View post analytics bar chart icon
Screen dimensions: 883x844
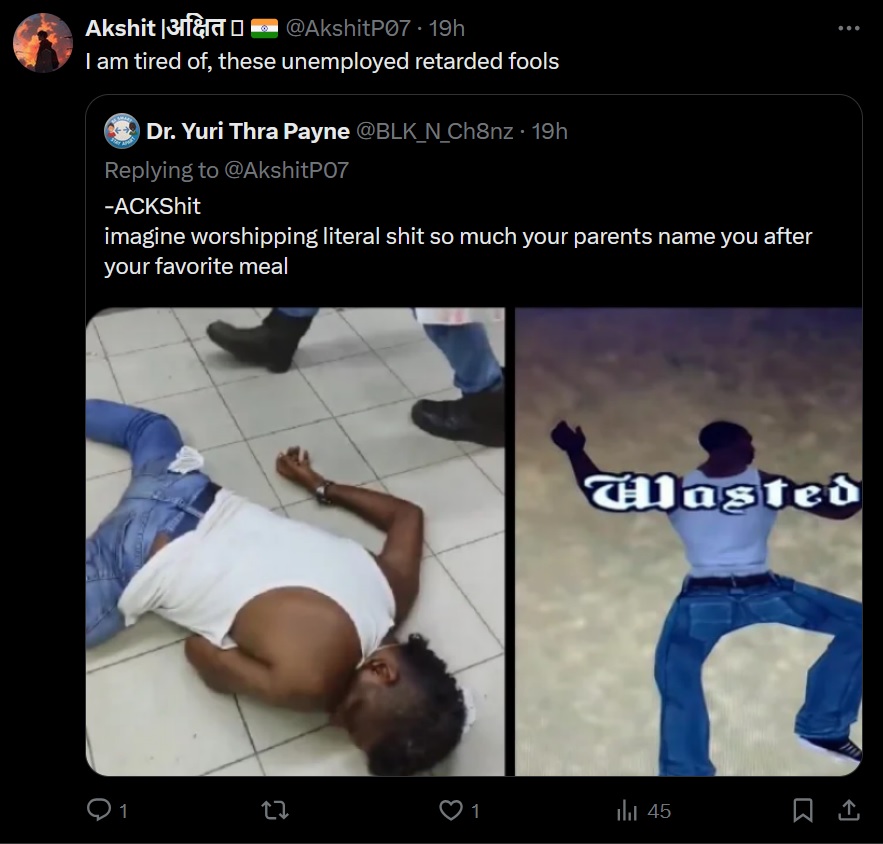(x=627, y=811)
